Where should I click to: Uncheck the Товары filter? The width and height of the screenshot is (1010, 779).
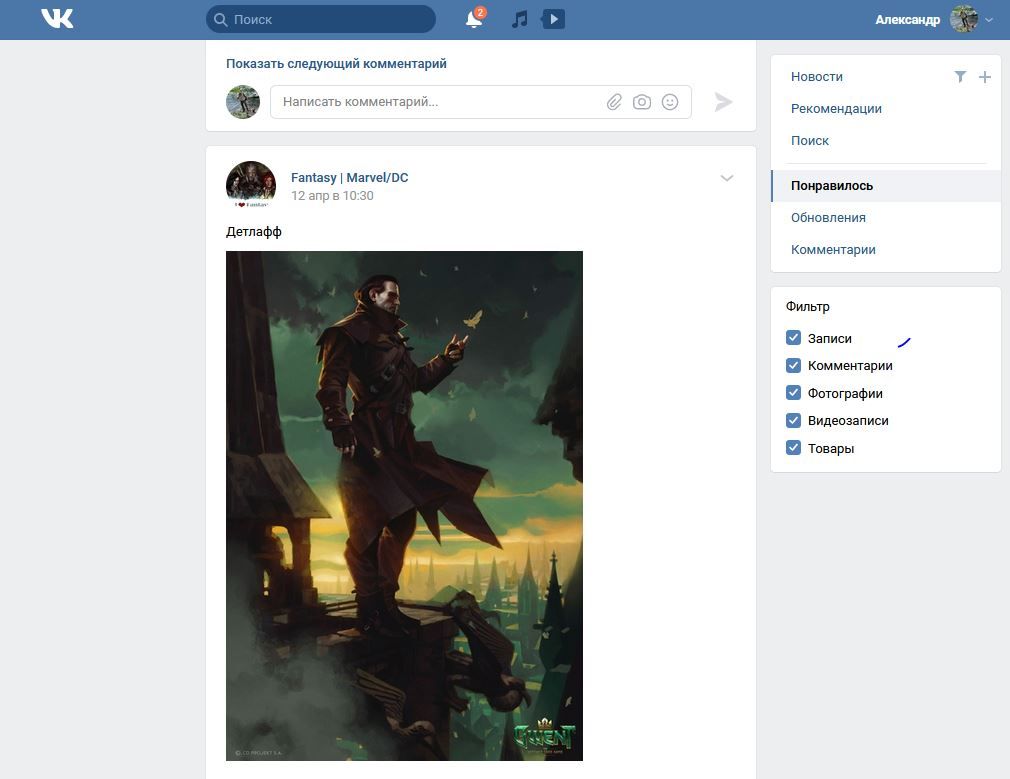coord(793,448)
